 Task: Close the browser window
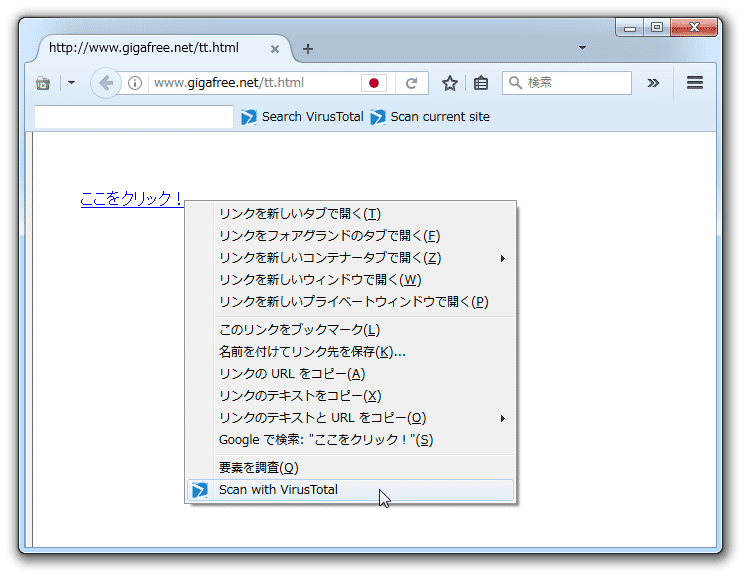pyautogui.click(x=694, y=28)
